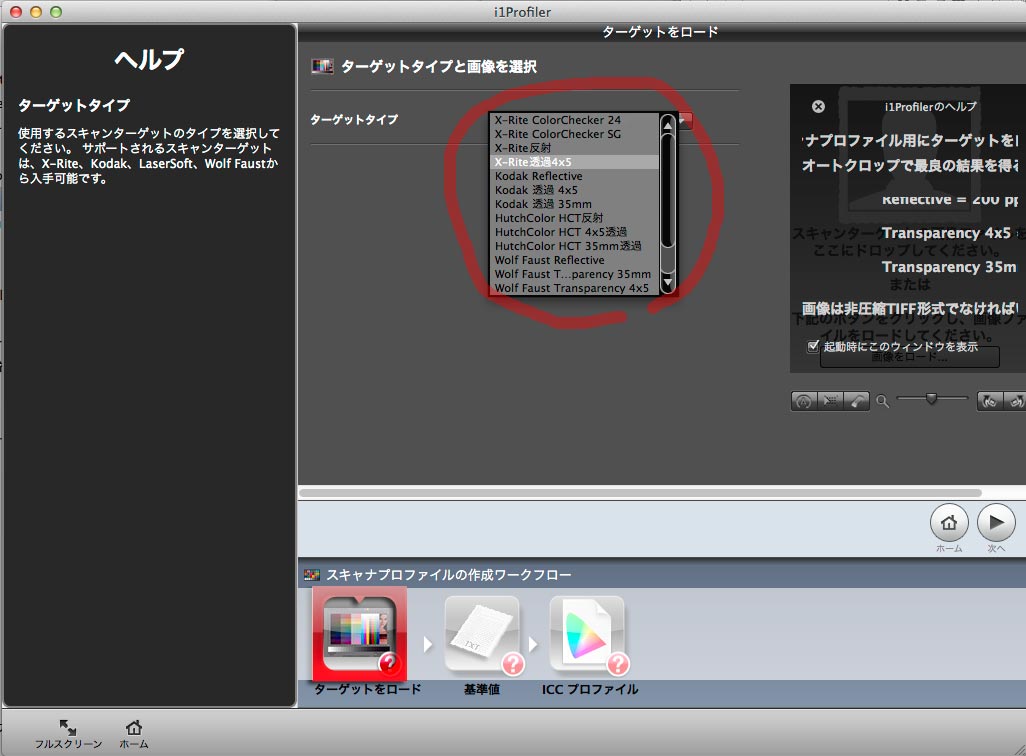The width and height of the screenshot is (1026, 756).
Task: Select Wolf Faust Reflective target
Action: coord(574,260)
